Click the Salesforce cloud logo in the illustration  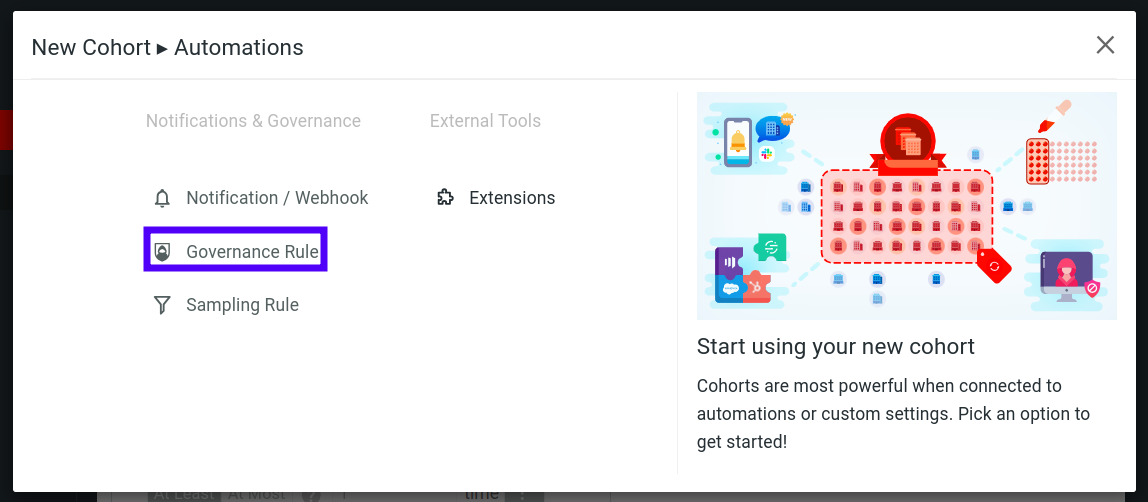coord(730,288)
